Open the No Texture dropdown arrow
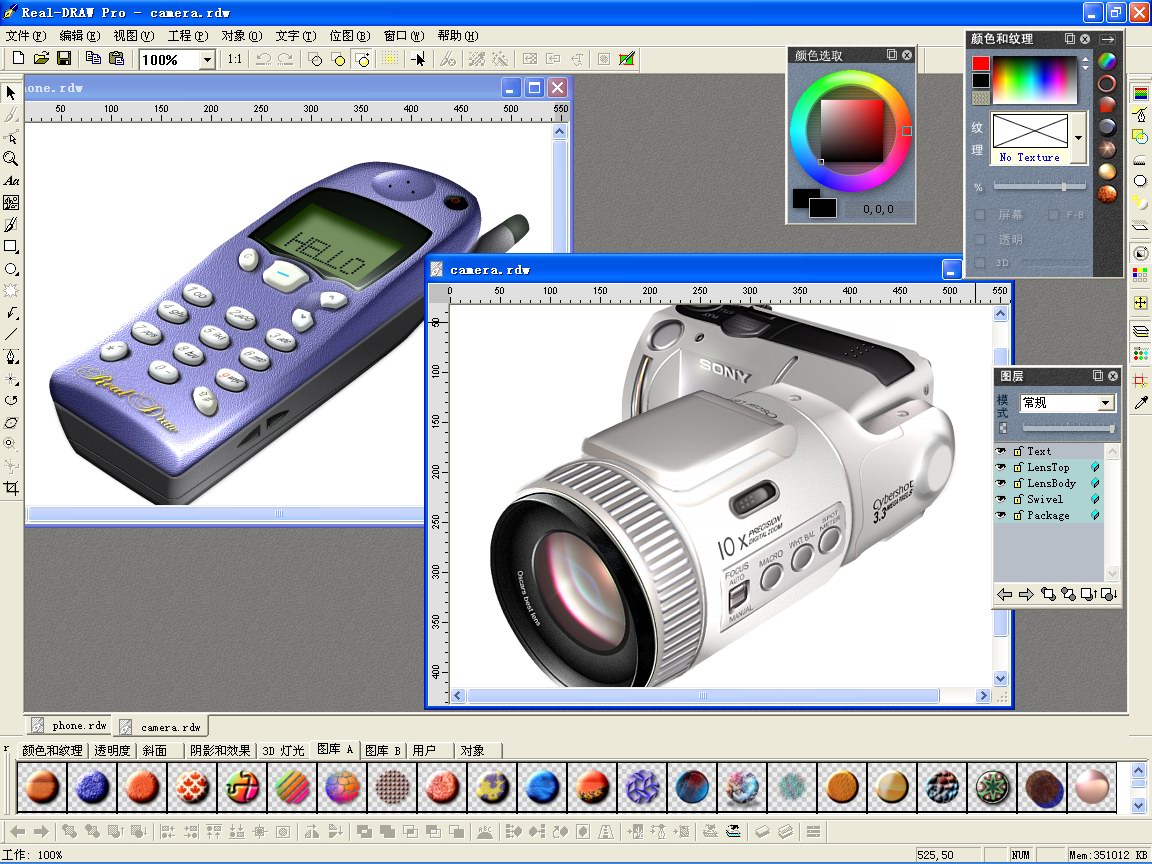The image size is (1152, 864). tap(1078, 137)
